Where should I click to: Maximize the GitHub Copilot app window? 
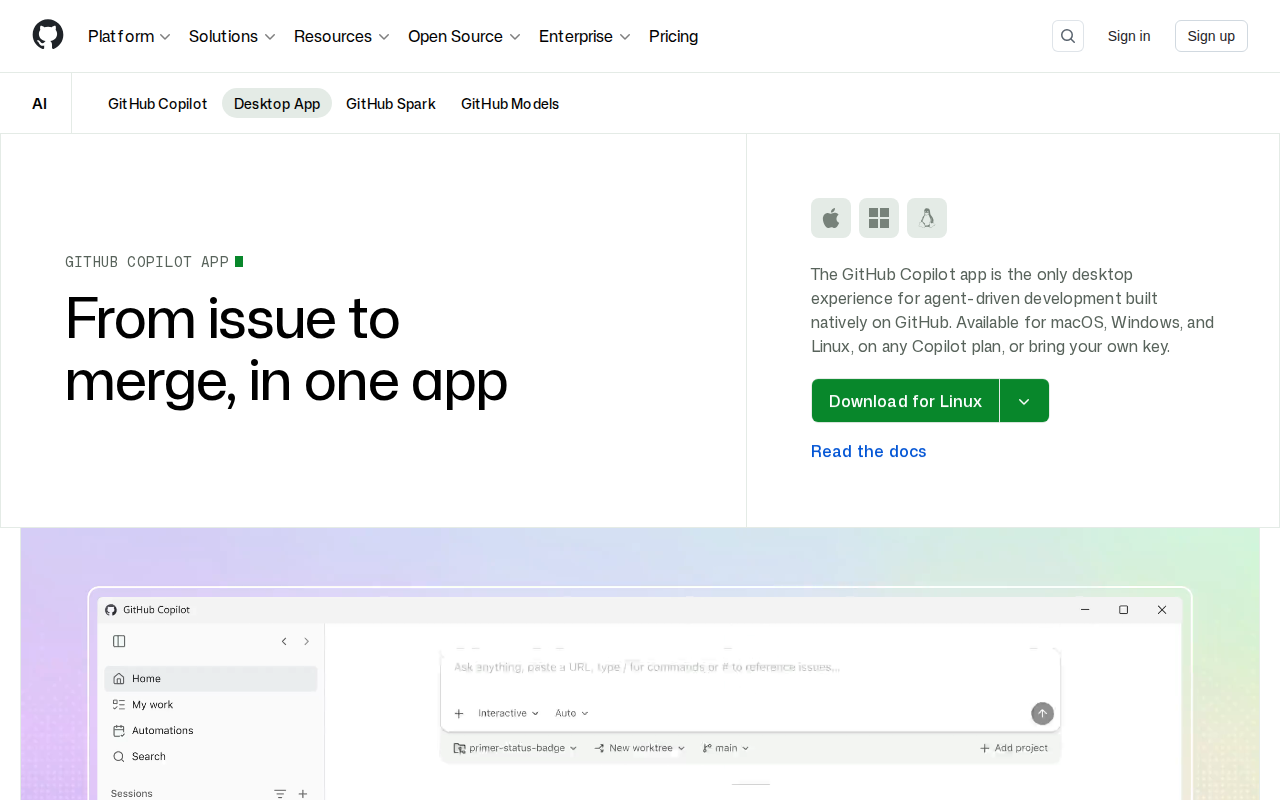click(1123, 609)
